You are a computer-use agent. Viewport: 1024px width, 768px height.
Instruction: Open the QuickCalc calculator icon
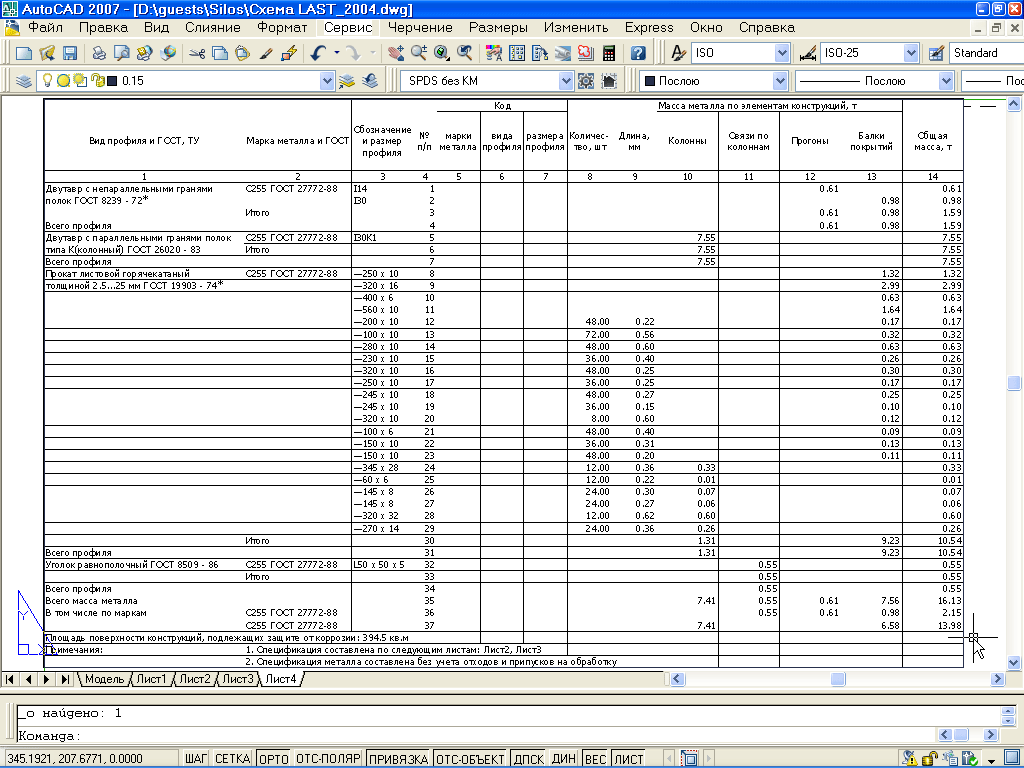pyautogui.click(x=607, y=53)
